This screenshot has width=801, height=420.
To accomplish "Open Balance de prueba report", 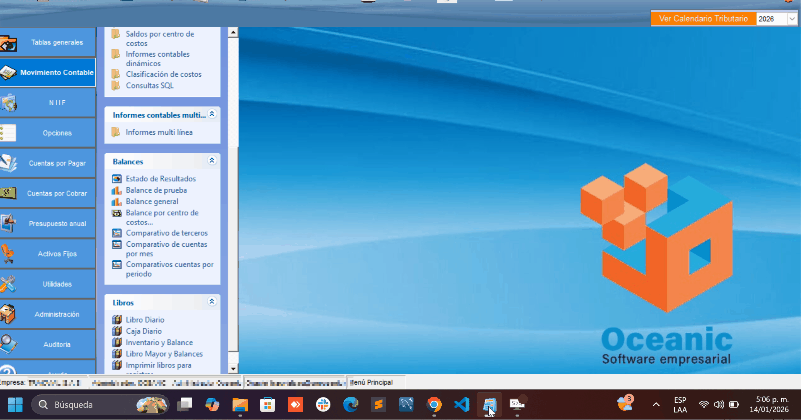I will point(156,190).
